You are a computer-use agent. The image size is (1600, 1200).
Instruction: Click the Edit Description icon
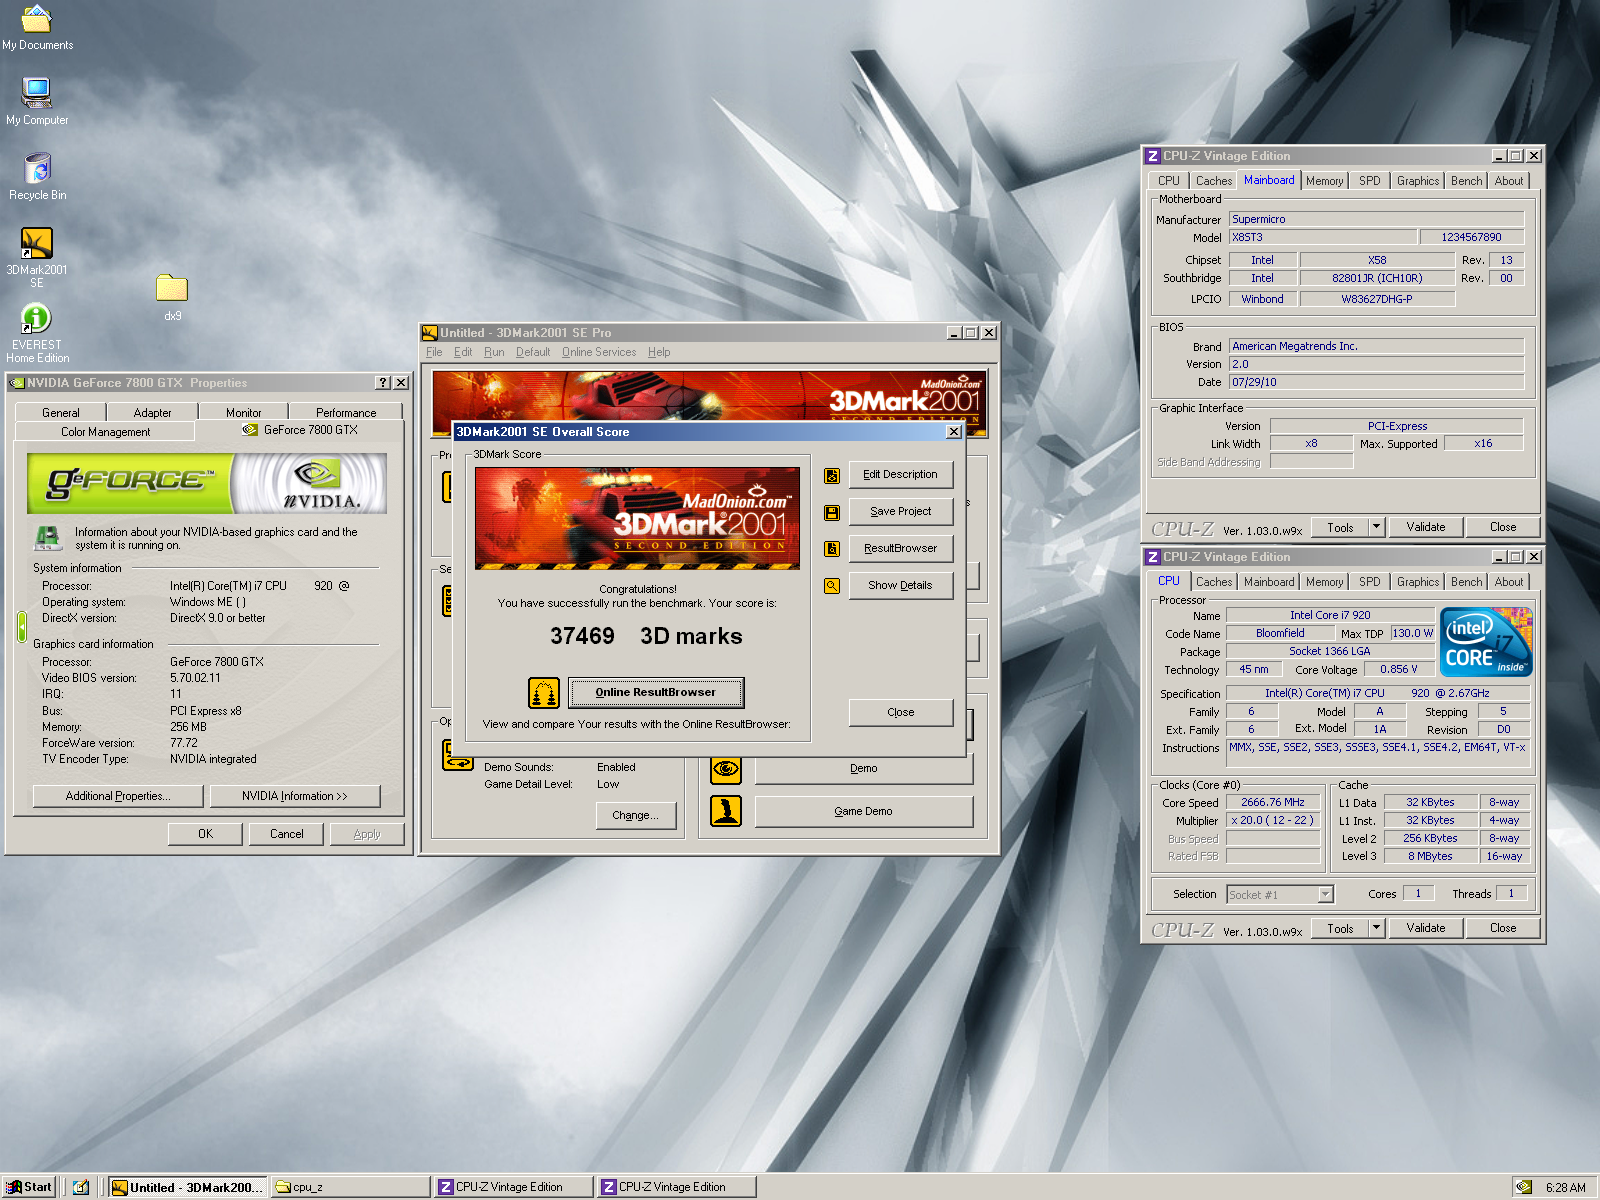pyautogui.click(x=832, y=476)
